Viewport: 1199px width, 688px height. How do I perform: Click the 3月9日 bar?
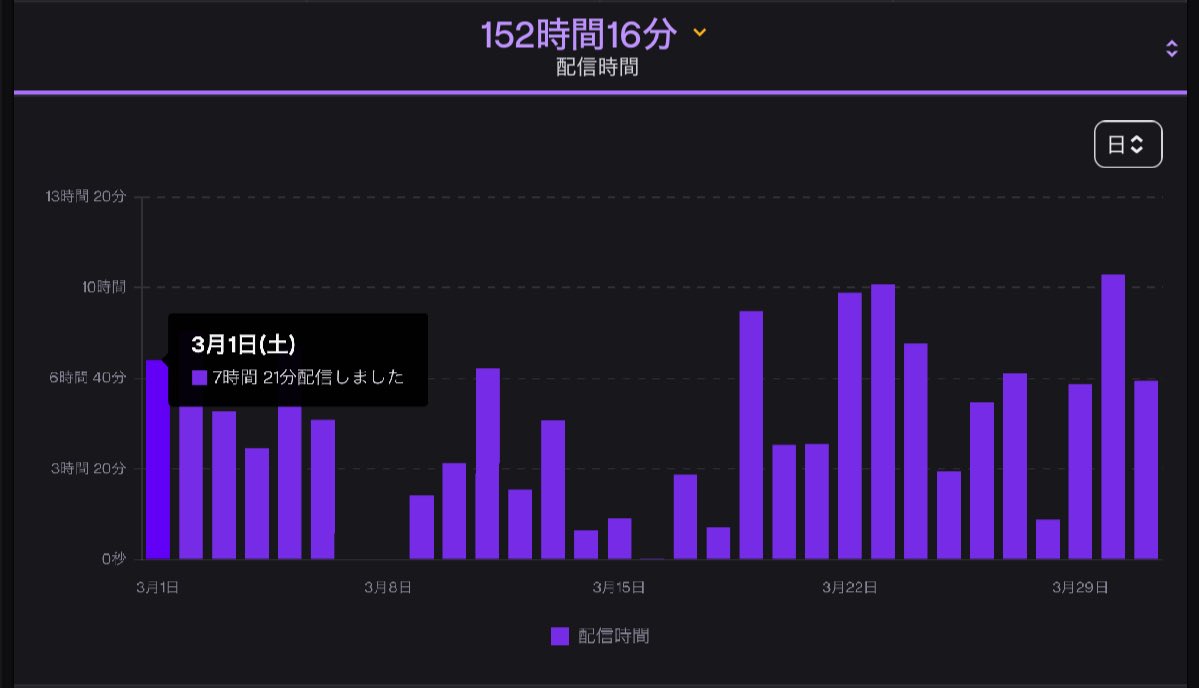pyautogui.click(x=421, y=527)
